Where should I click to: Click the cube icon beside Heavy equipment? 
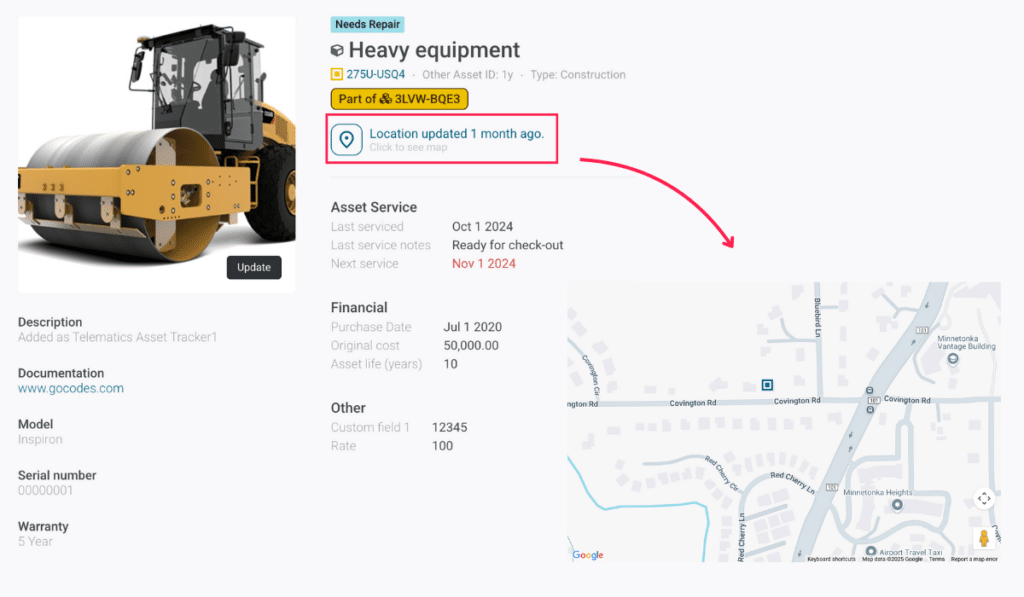click(x=337, y=51)
